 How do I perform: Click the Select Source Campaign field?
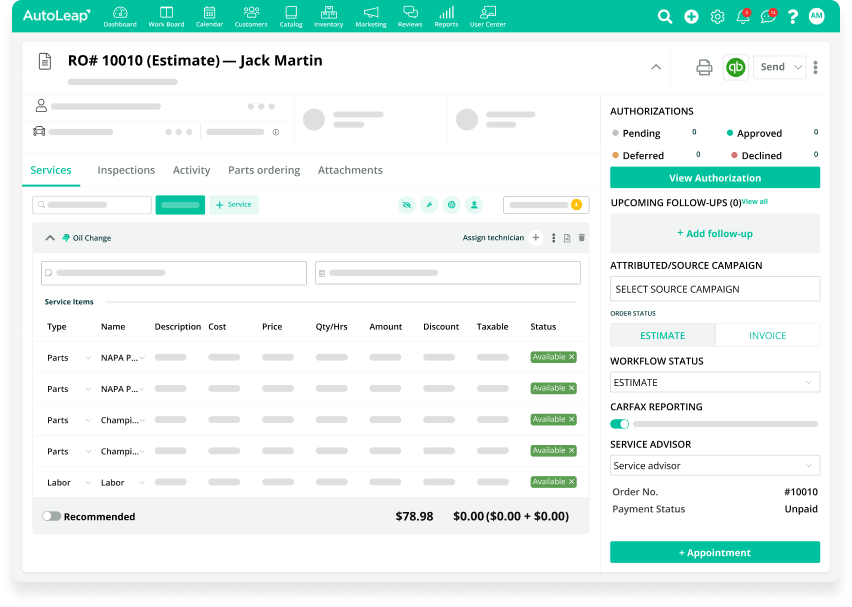pyautogui.click(x=714, y=289)
